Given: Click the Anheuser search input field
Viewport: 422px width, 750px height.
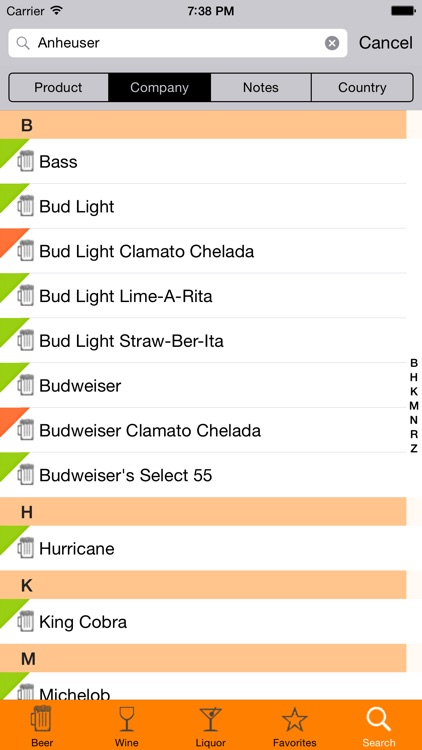Looking at the screenshot, I should click(178, 43).
